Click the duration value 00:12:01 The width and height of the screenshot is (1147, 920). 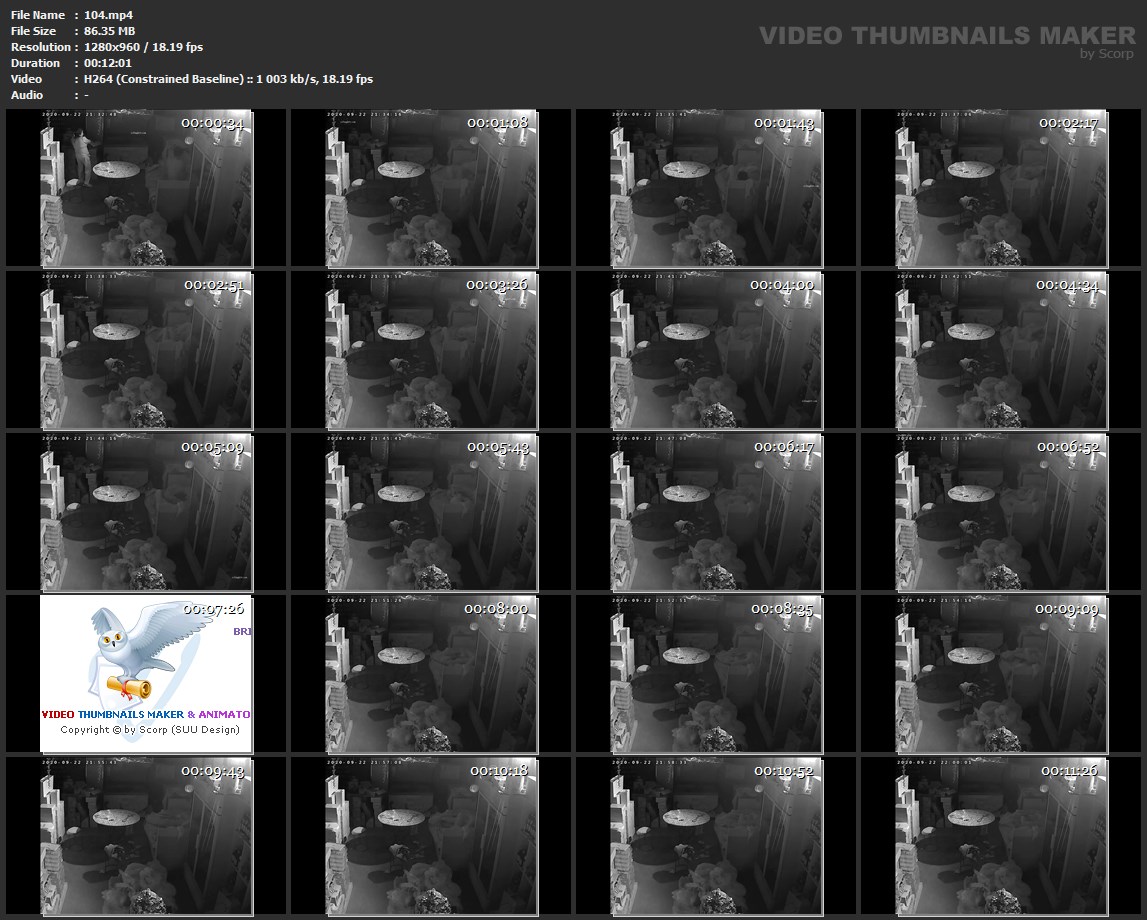click(108, 63)
